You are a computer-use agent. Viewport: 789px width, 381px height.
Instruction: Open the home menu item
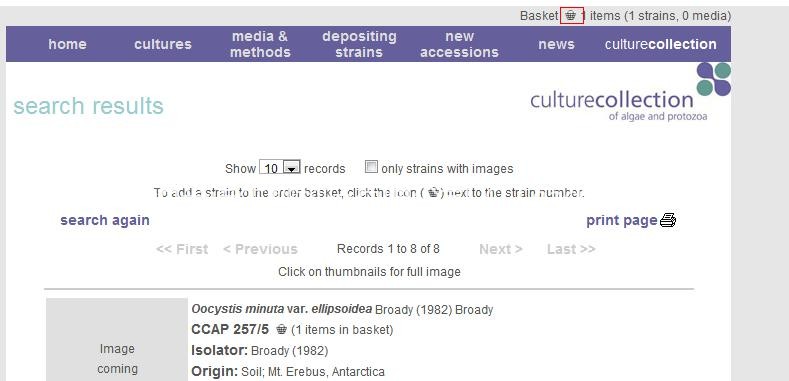67,44
